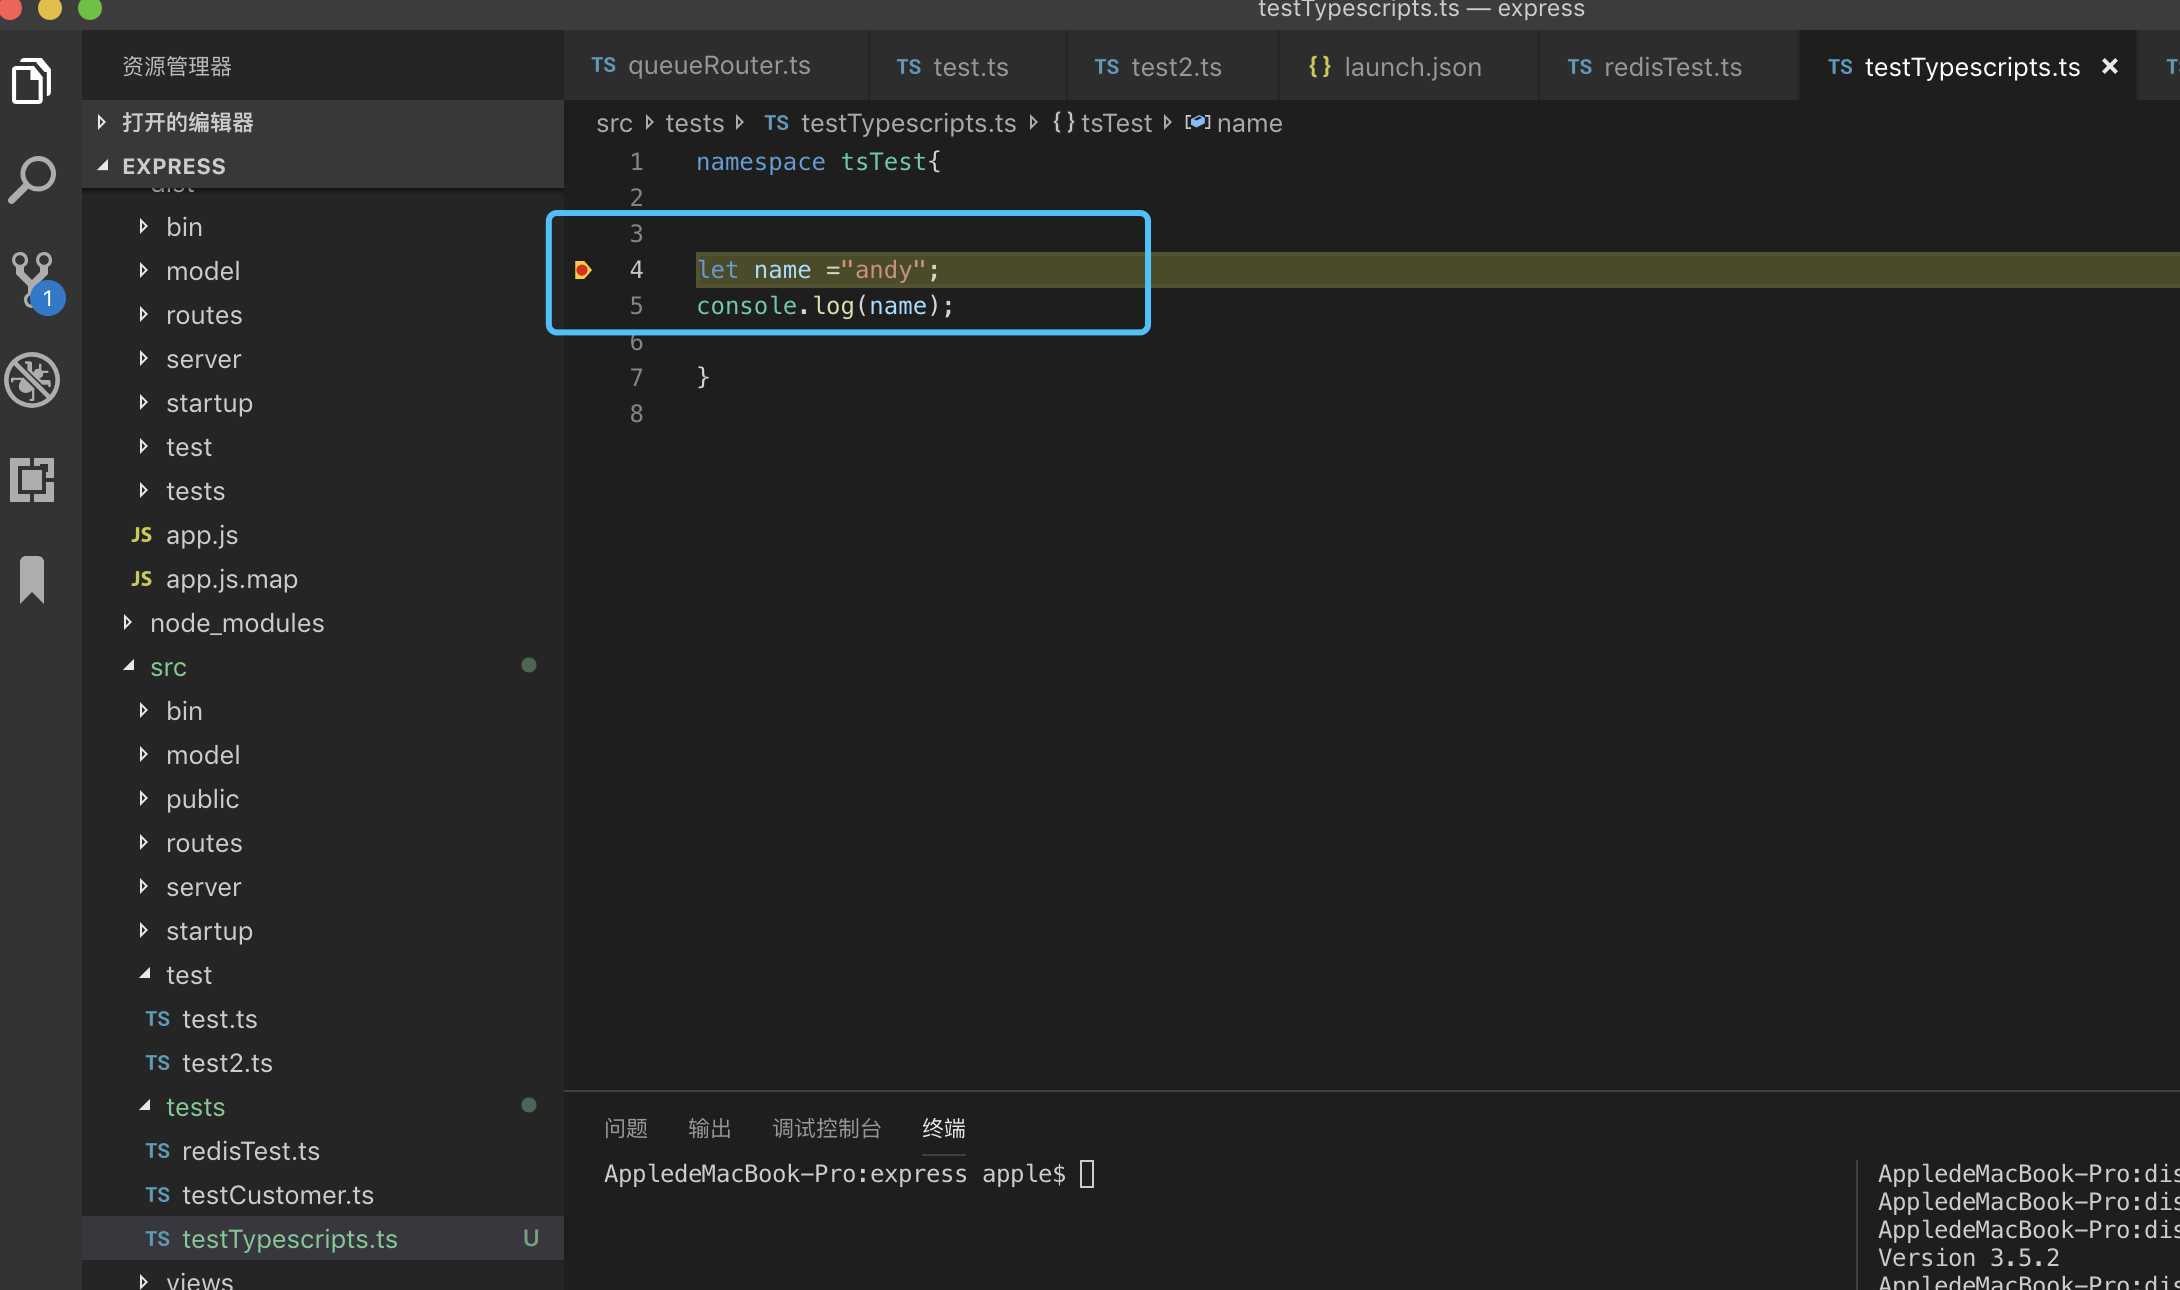Collapse the src folder

point(323,667)
